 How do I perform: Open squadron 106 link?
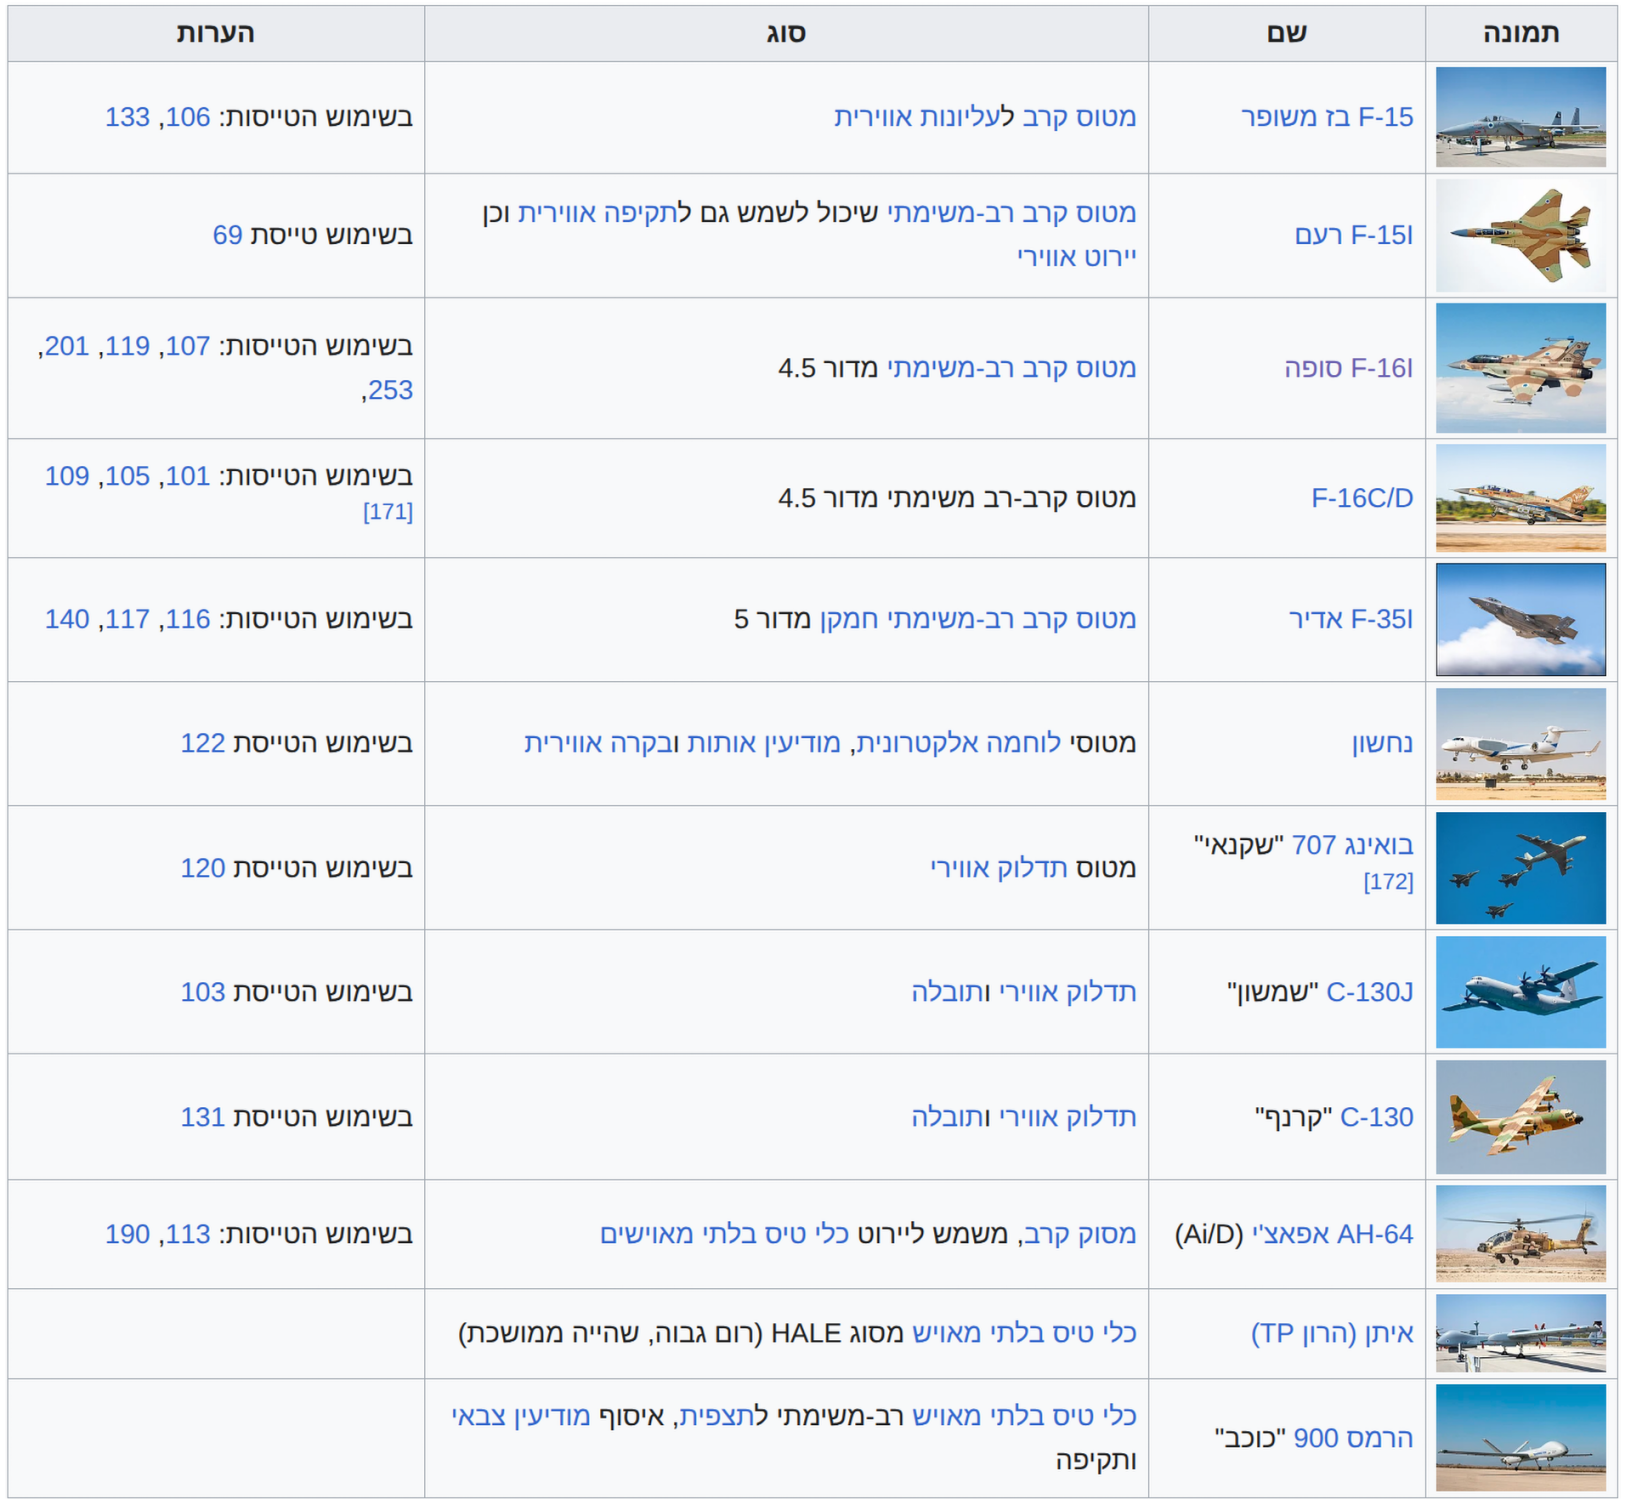[x=188, y=117]
